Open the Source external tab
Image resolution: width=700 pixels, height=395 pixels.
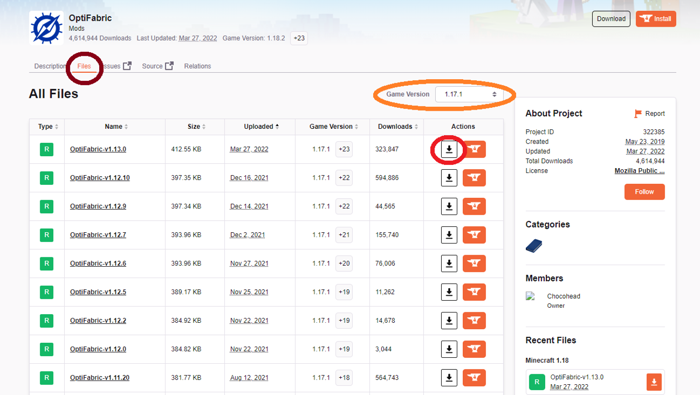(x=157, y=66)
